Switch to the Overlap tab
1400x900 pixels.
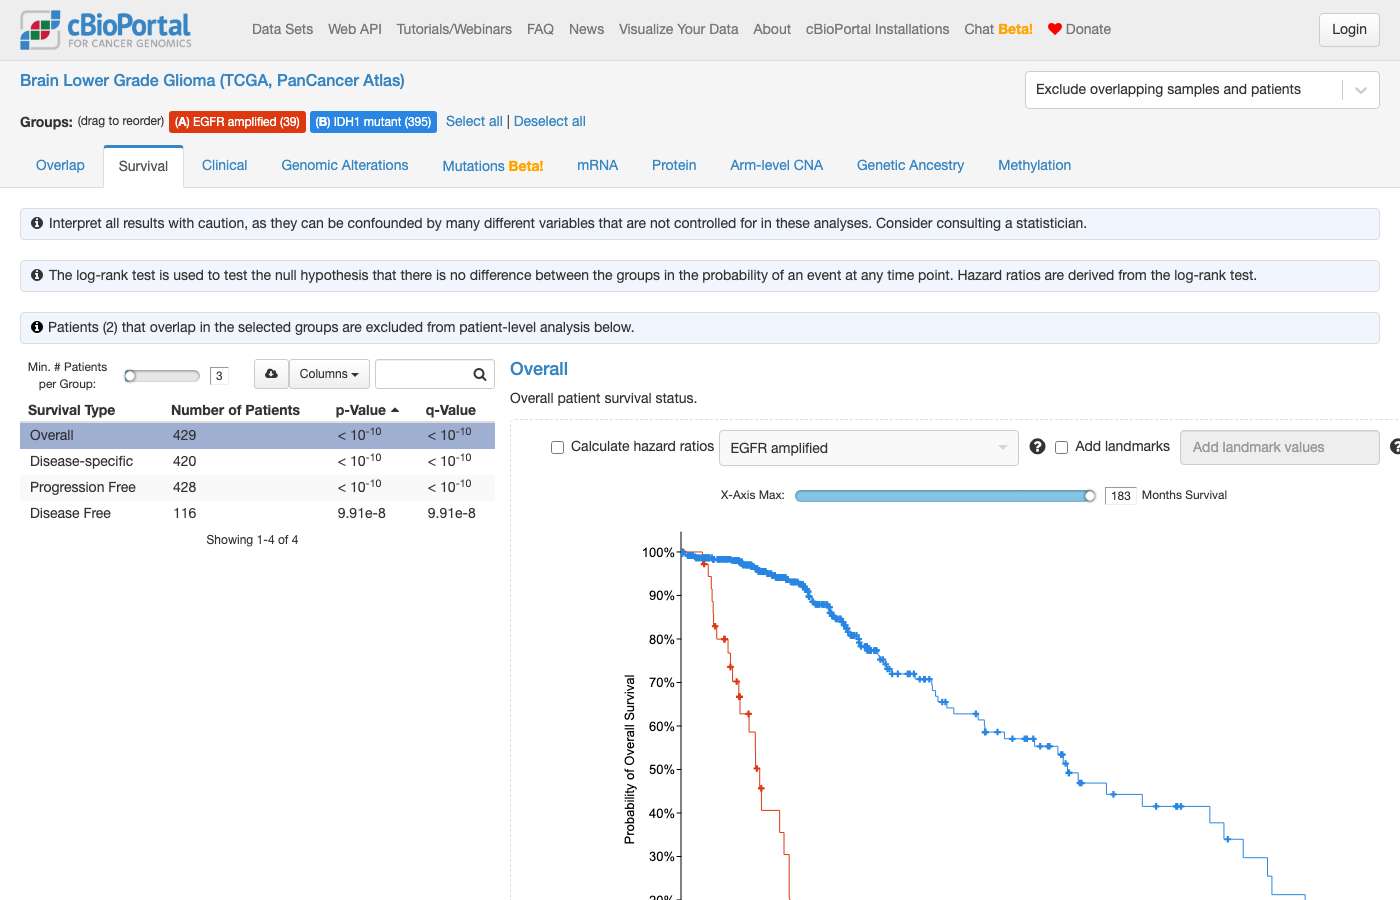pos(60,166)
